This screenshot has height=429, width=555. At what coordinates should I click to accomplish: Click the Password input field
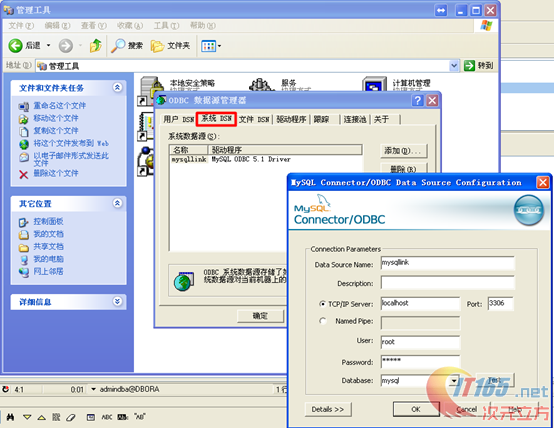pos(420,361)
